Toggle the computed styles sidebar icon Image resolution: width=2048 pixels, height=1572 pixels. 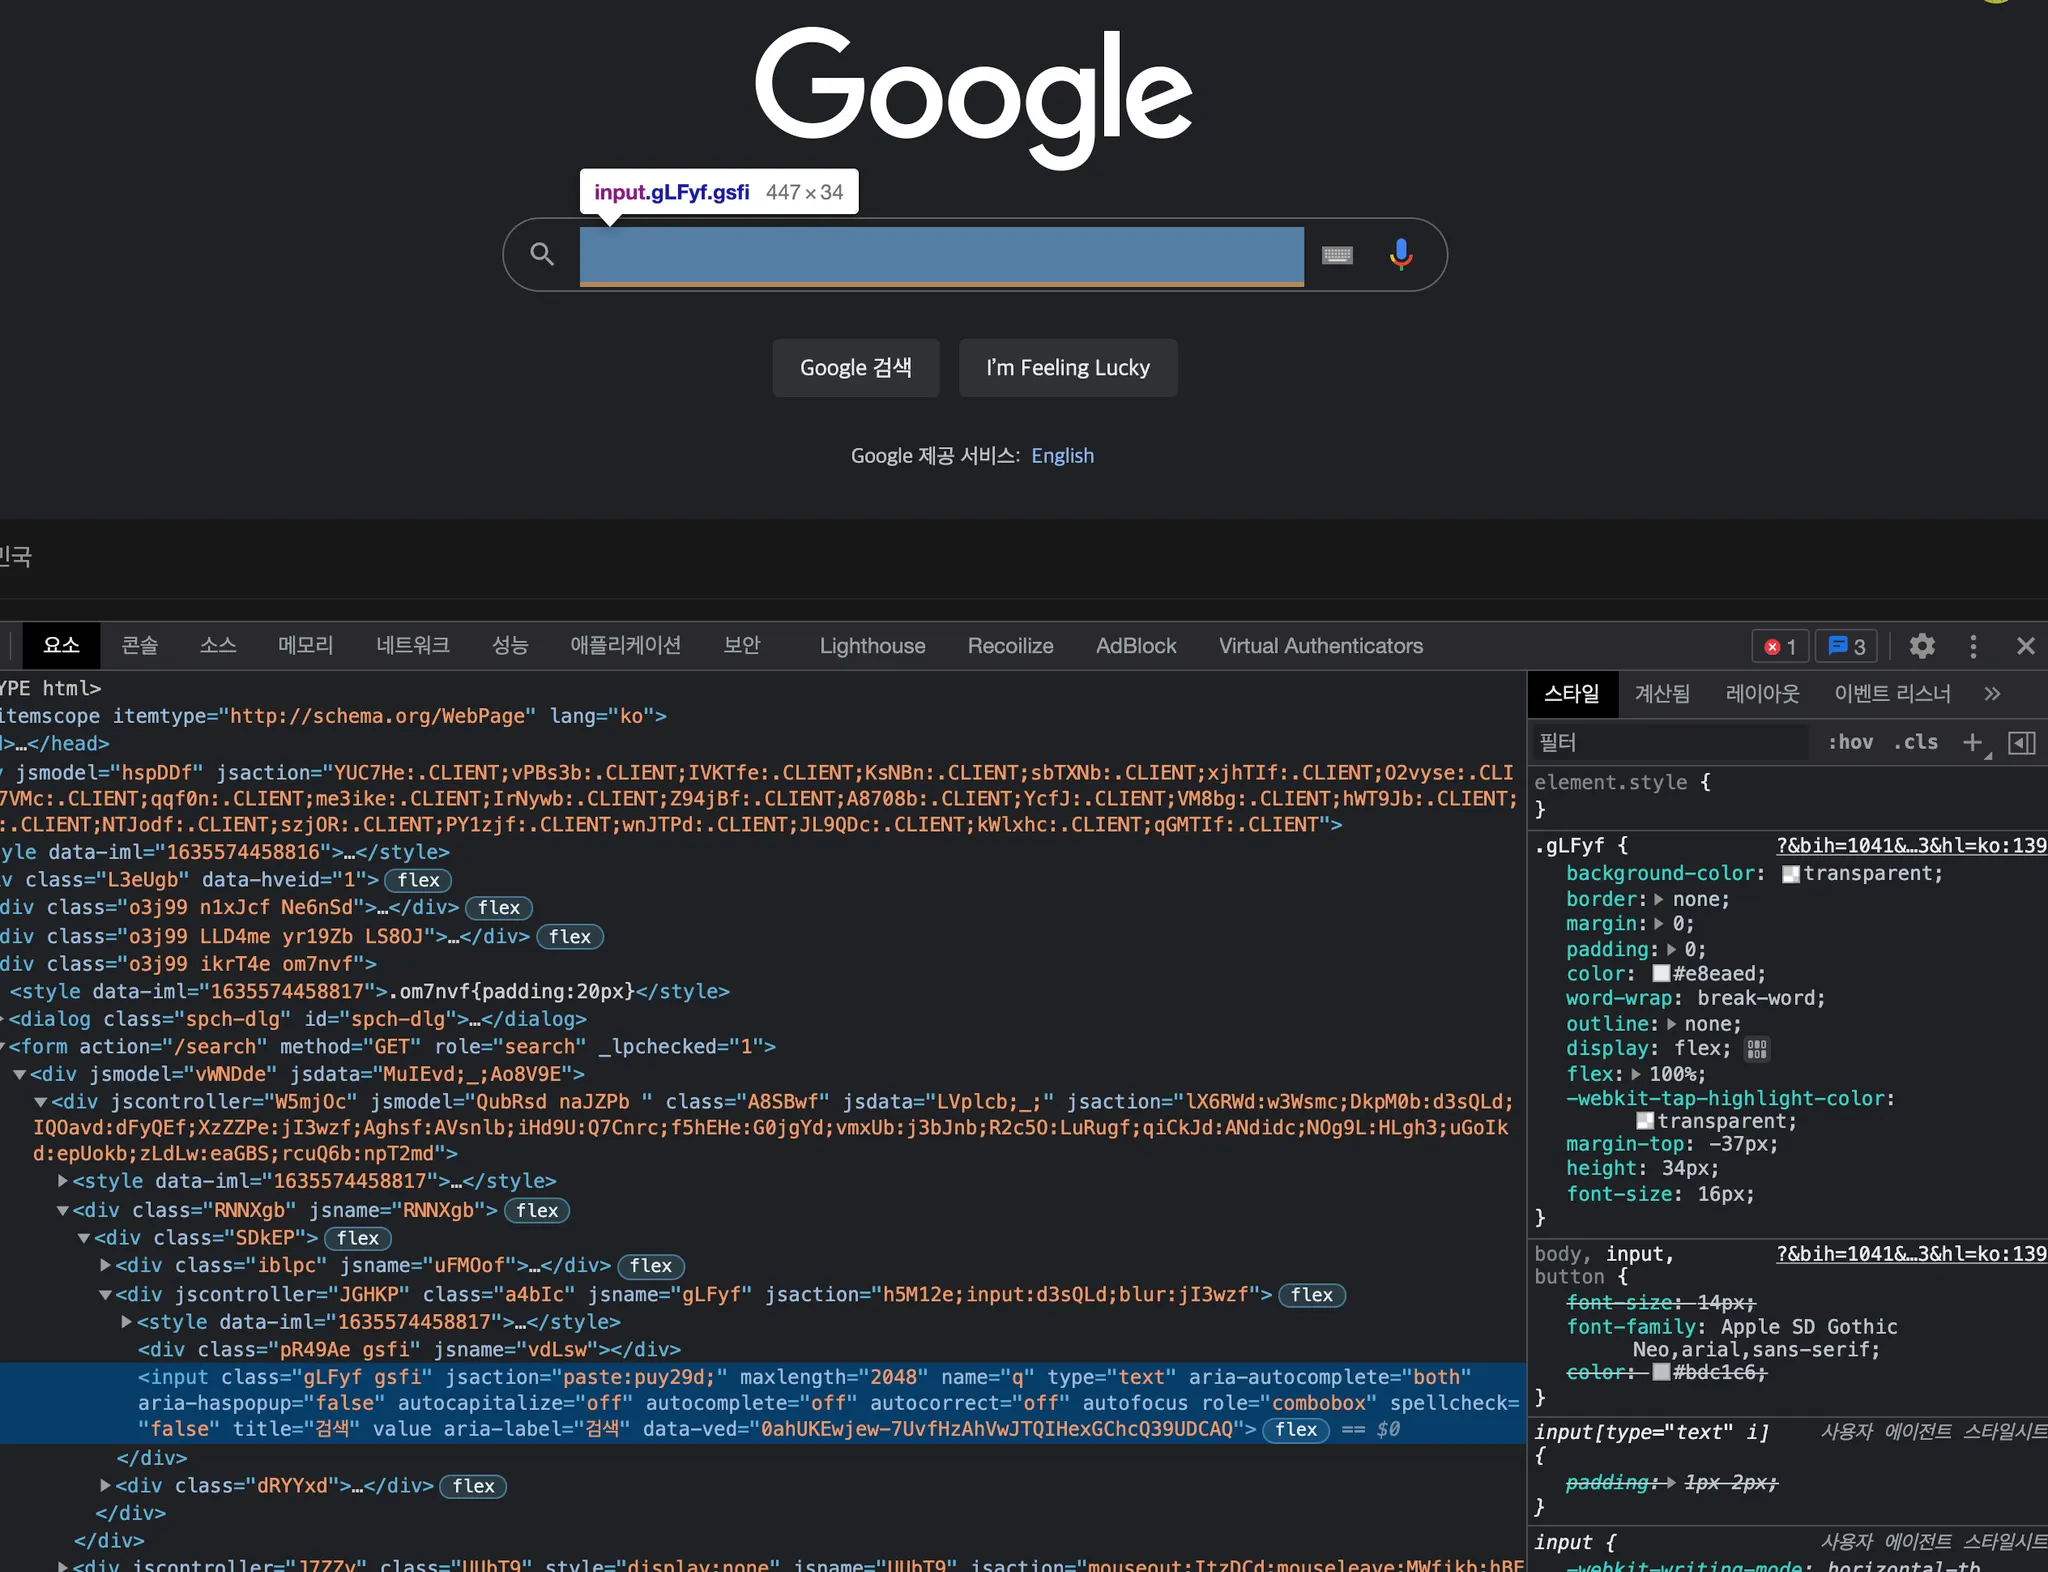(2021, 742)
